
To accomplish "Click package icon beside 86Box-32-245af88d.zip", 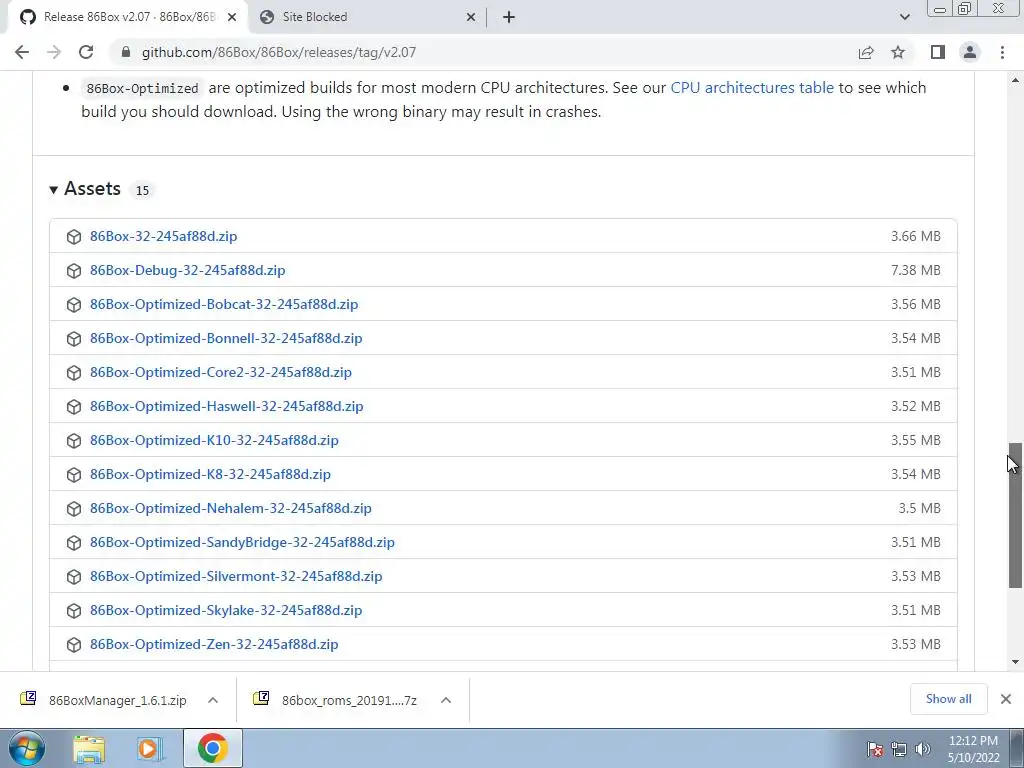I will [x=74, y=236].
